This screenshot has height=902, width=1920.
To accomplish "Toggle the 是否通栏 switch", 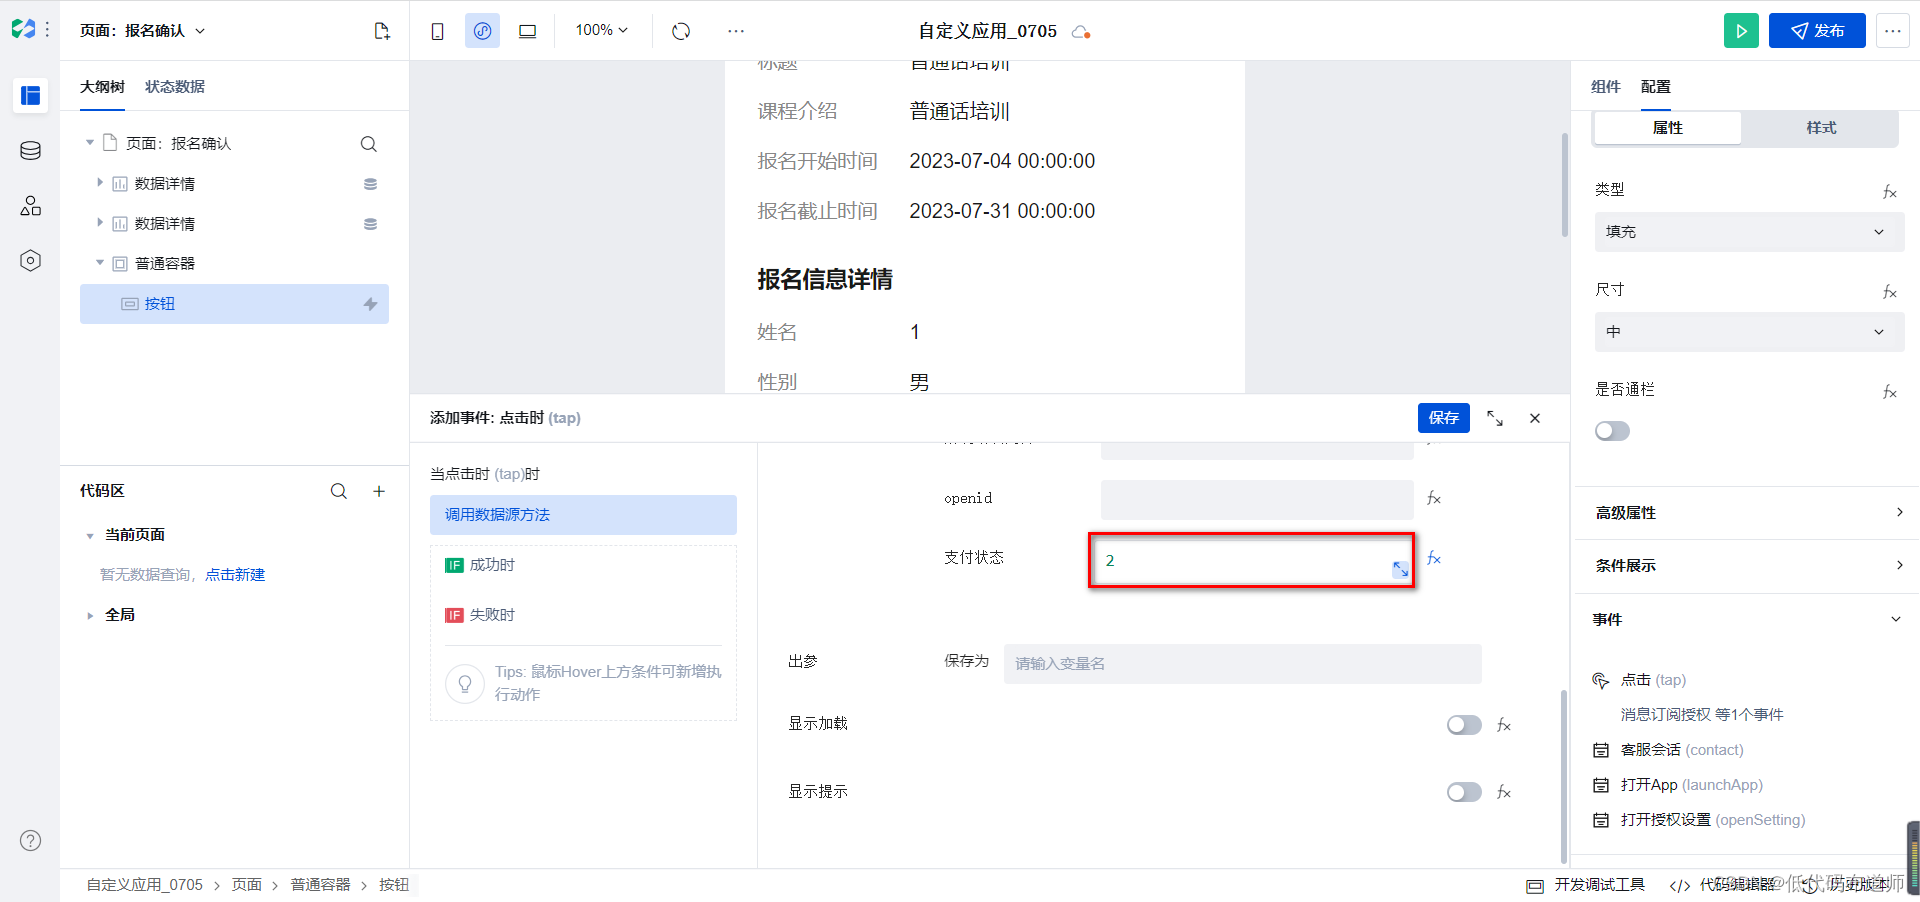I will (1612, 431).
